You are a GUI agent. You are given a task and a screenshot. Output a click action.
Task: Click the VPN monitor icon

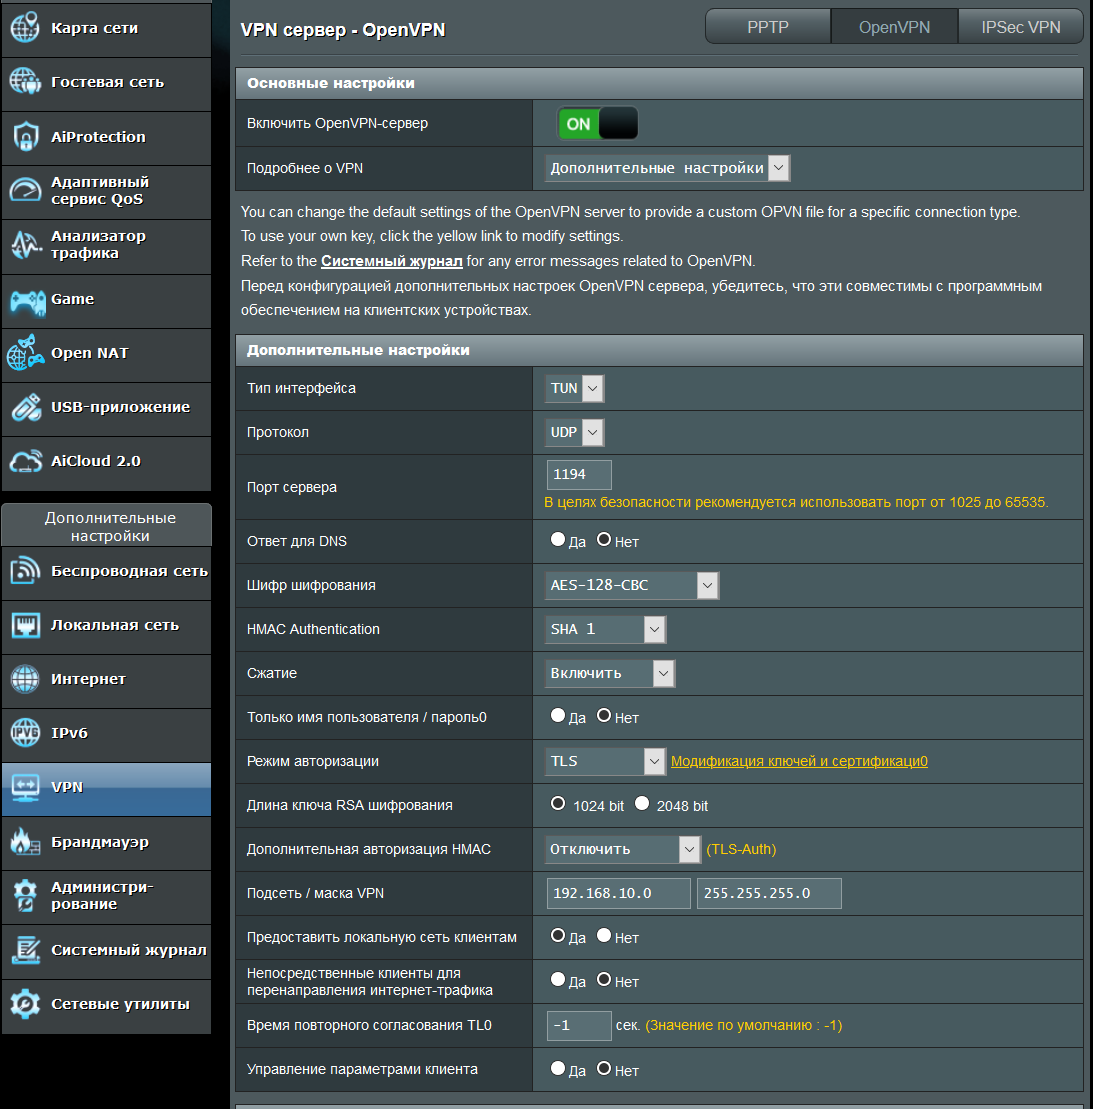(25, 787)
